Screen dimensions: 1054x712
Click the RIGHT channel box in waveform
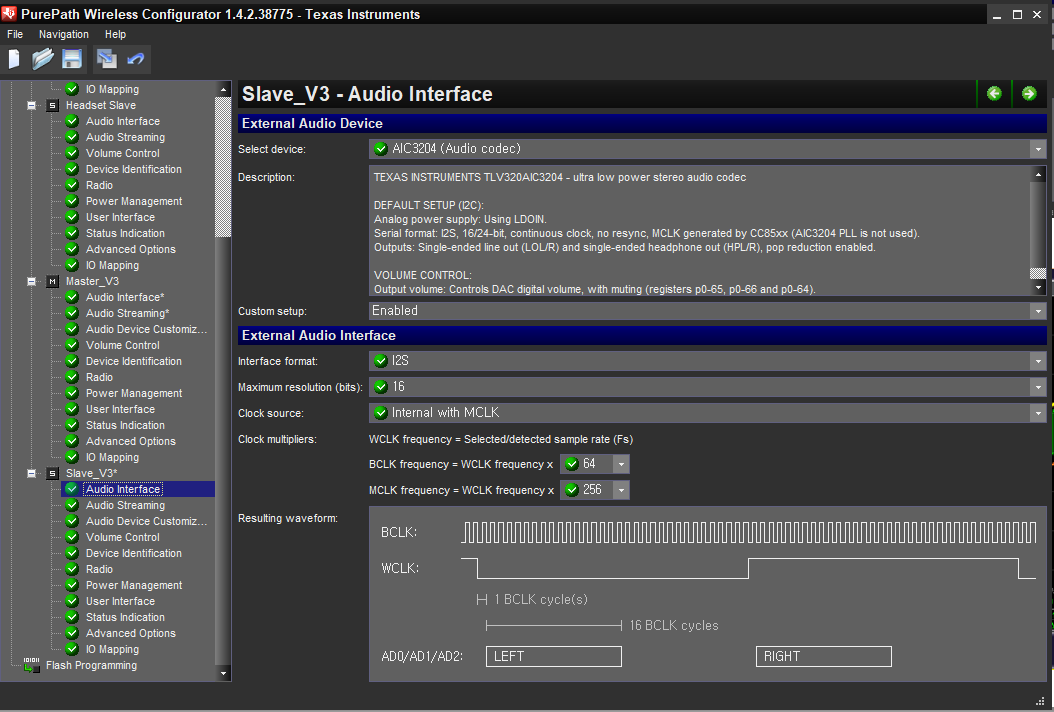point(823,656)
